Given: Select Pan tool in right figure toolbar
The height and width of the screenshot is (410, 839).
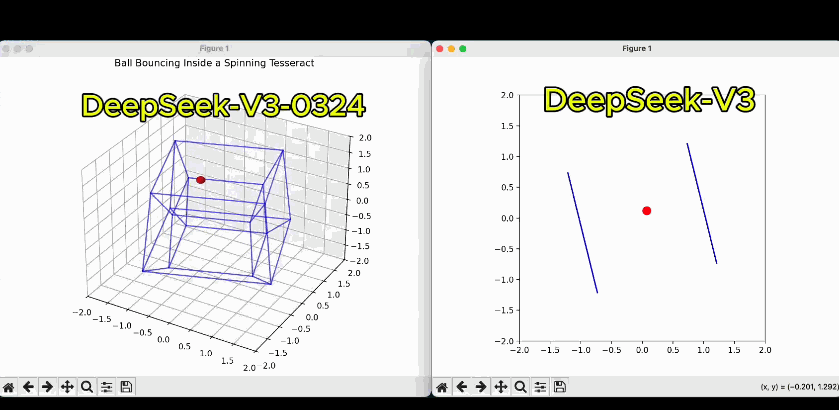Looking at the screenshot, I should (500, 386).
